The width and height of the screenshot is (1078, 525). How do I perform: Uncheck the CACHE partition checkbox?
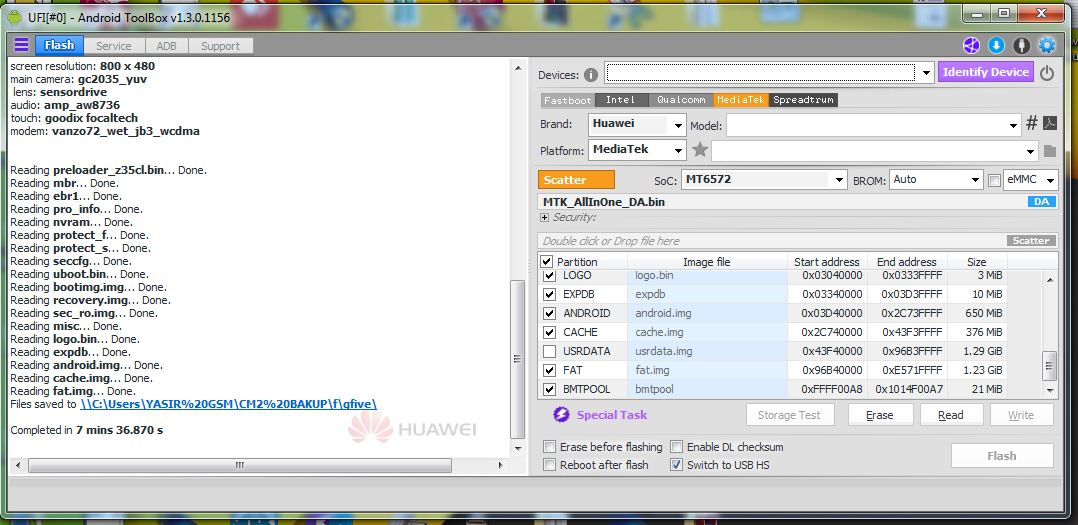[549, 333]
